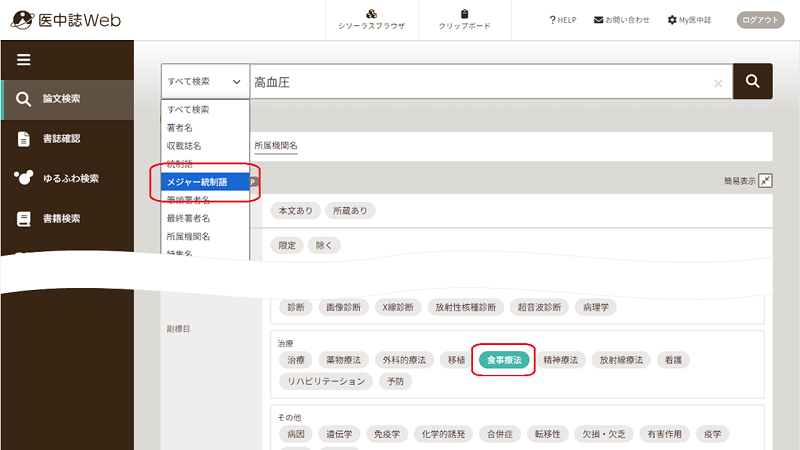Toggle the 限定 option
The height and width of the screenshot is (450, 800).
287,245
